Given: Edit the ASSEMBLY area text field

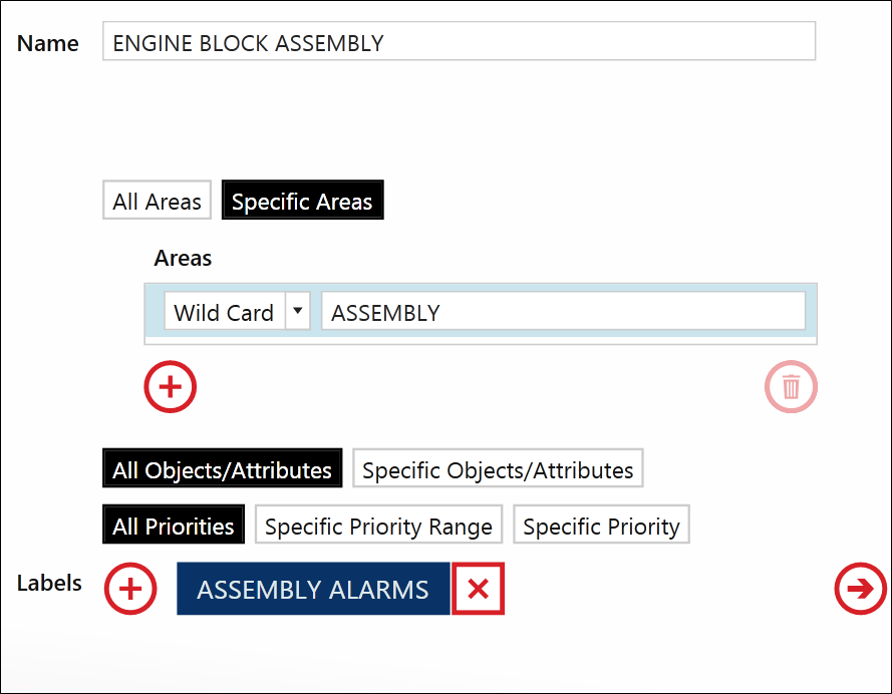Looking at the screenshot, I should coord(564,311).
